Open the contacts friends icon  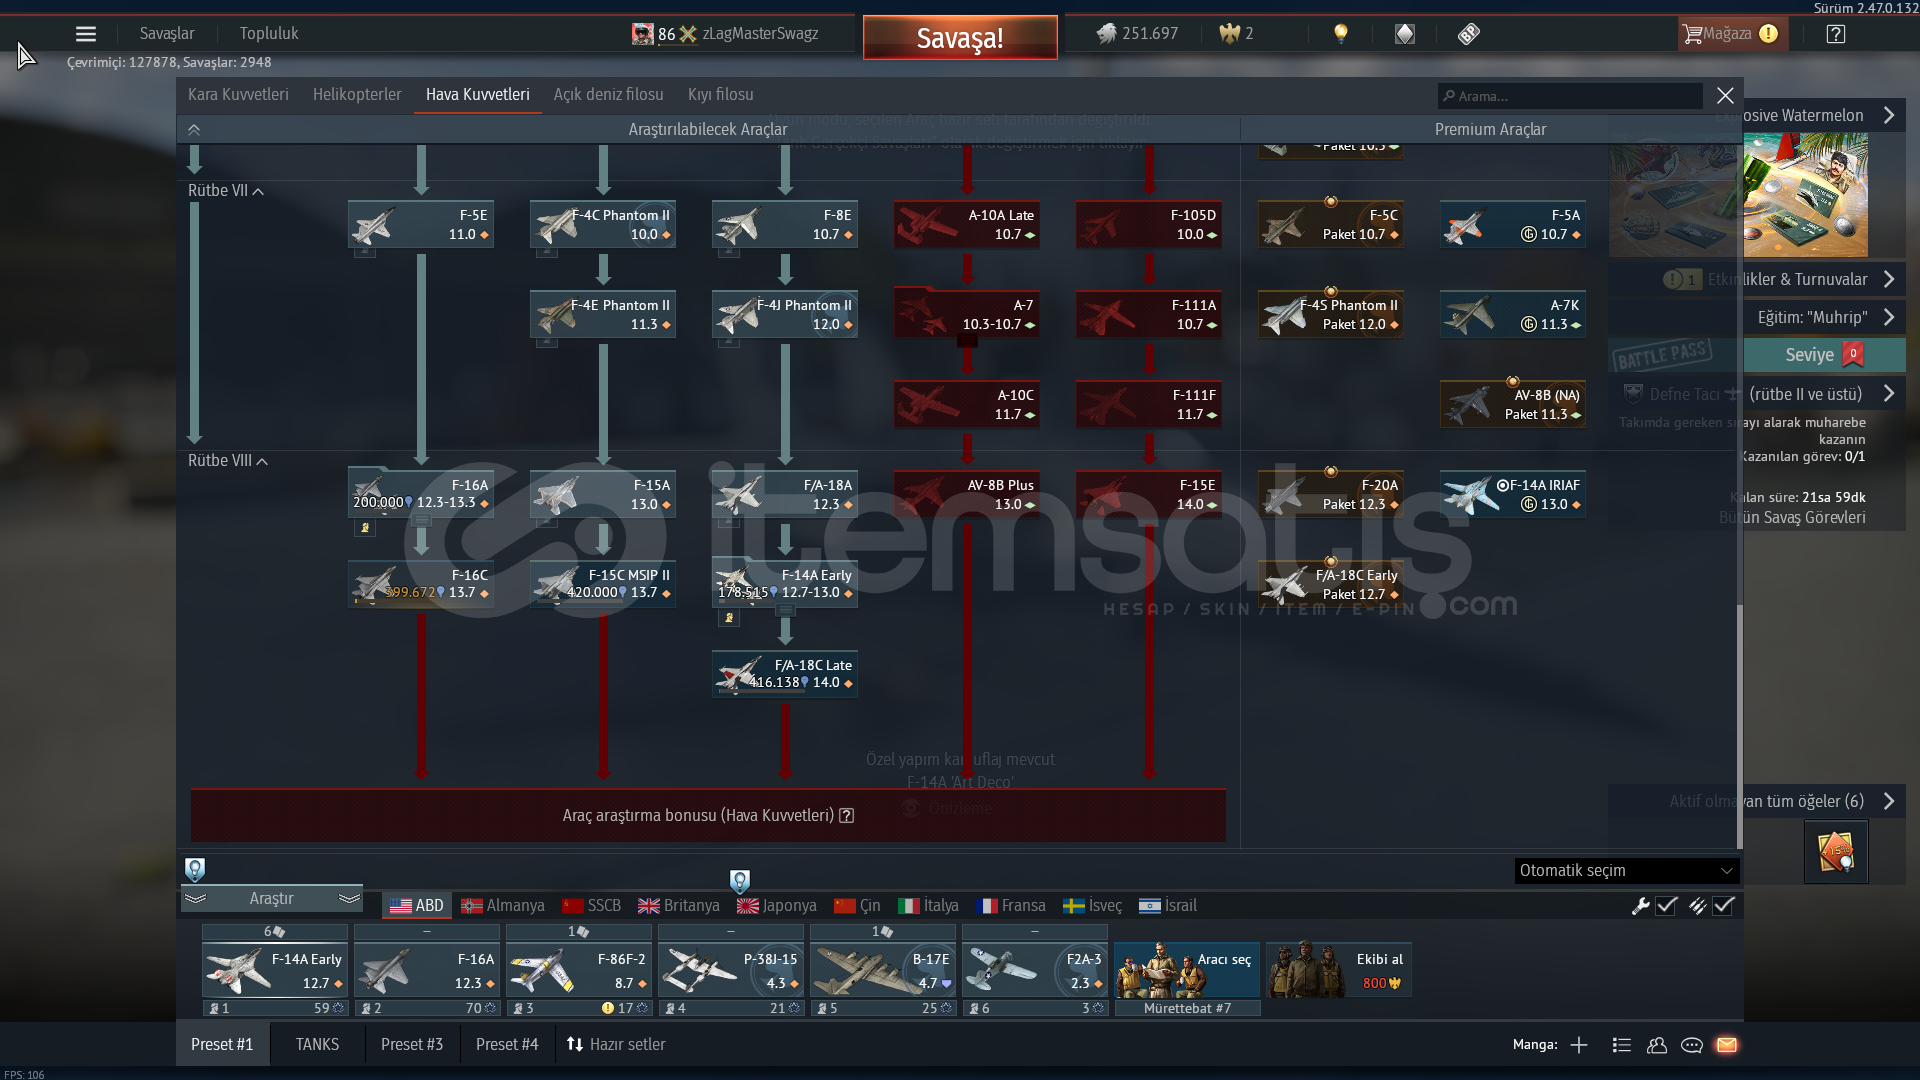pos(1657,1045)
